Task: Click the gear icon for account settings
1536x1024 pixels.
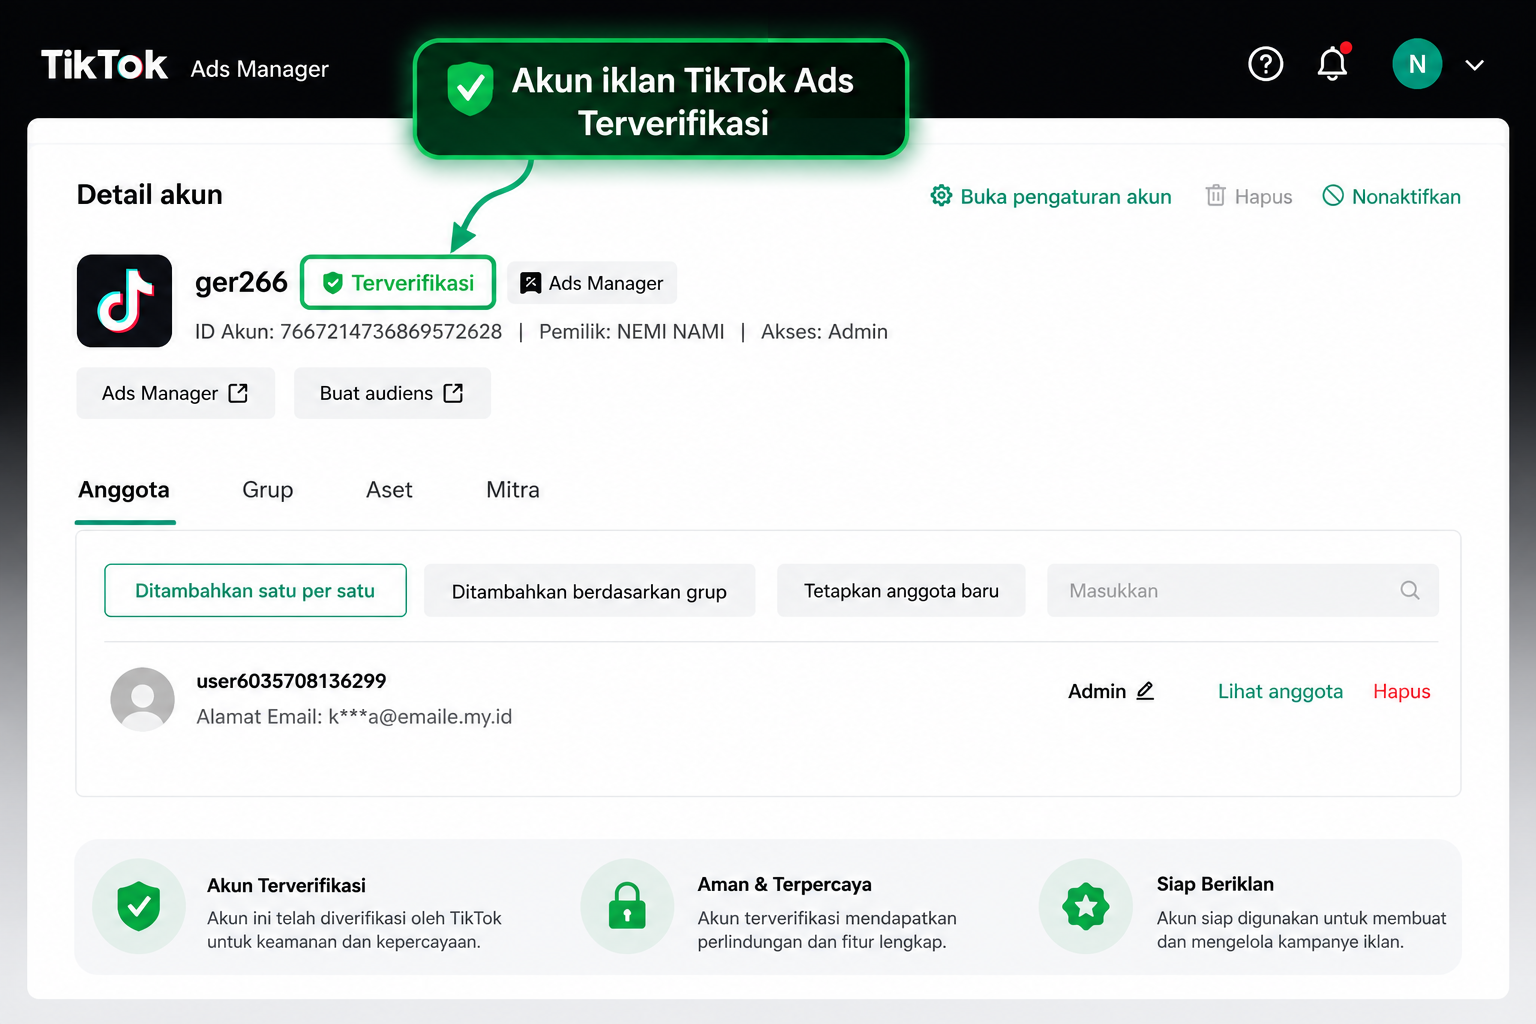Action: [941, 196]
